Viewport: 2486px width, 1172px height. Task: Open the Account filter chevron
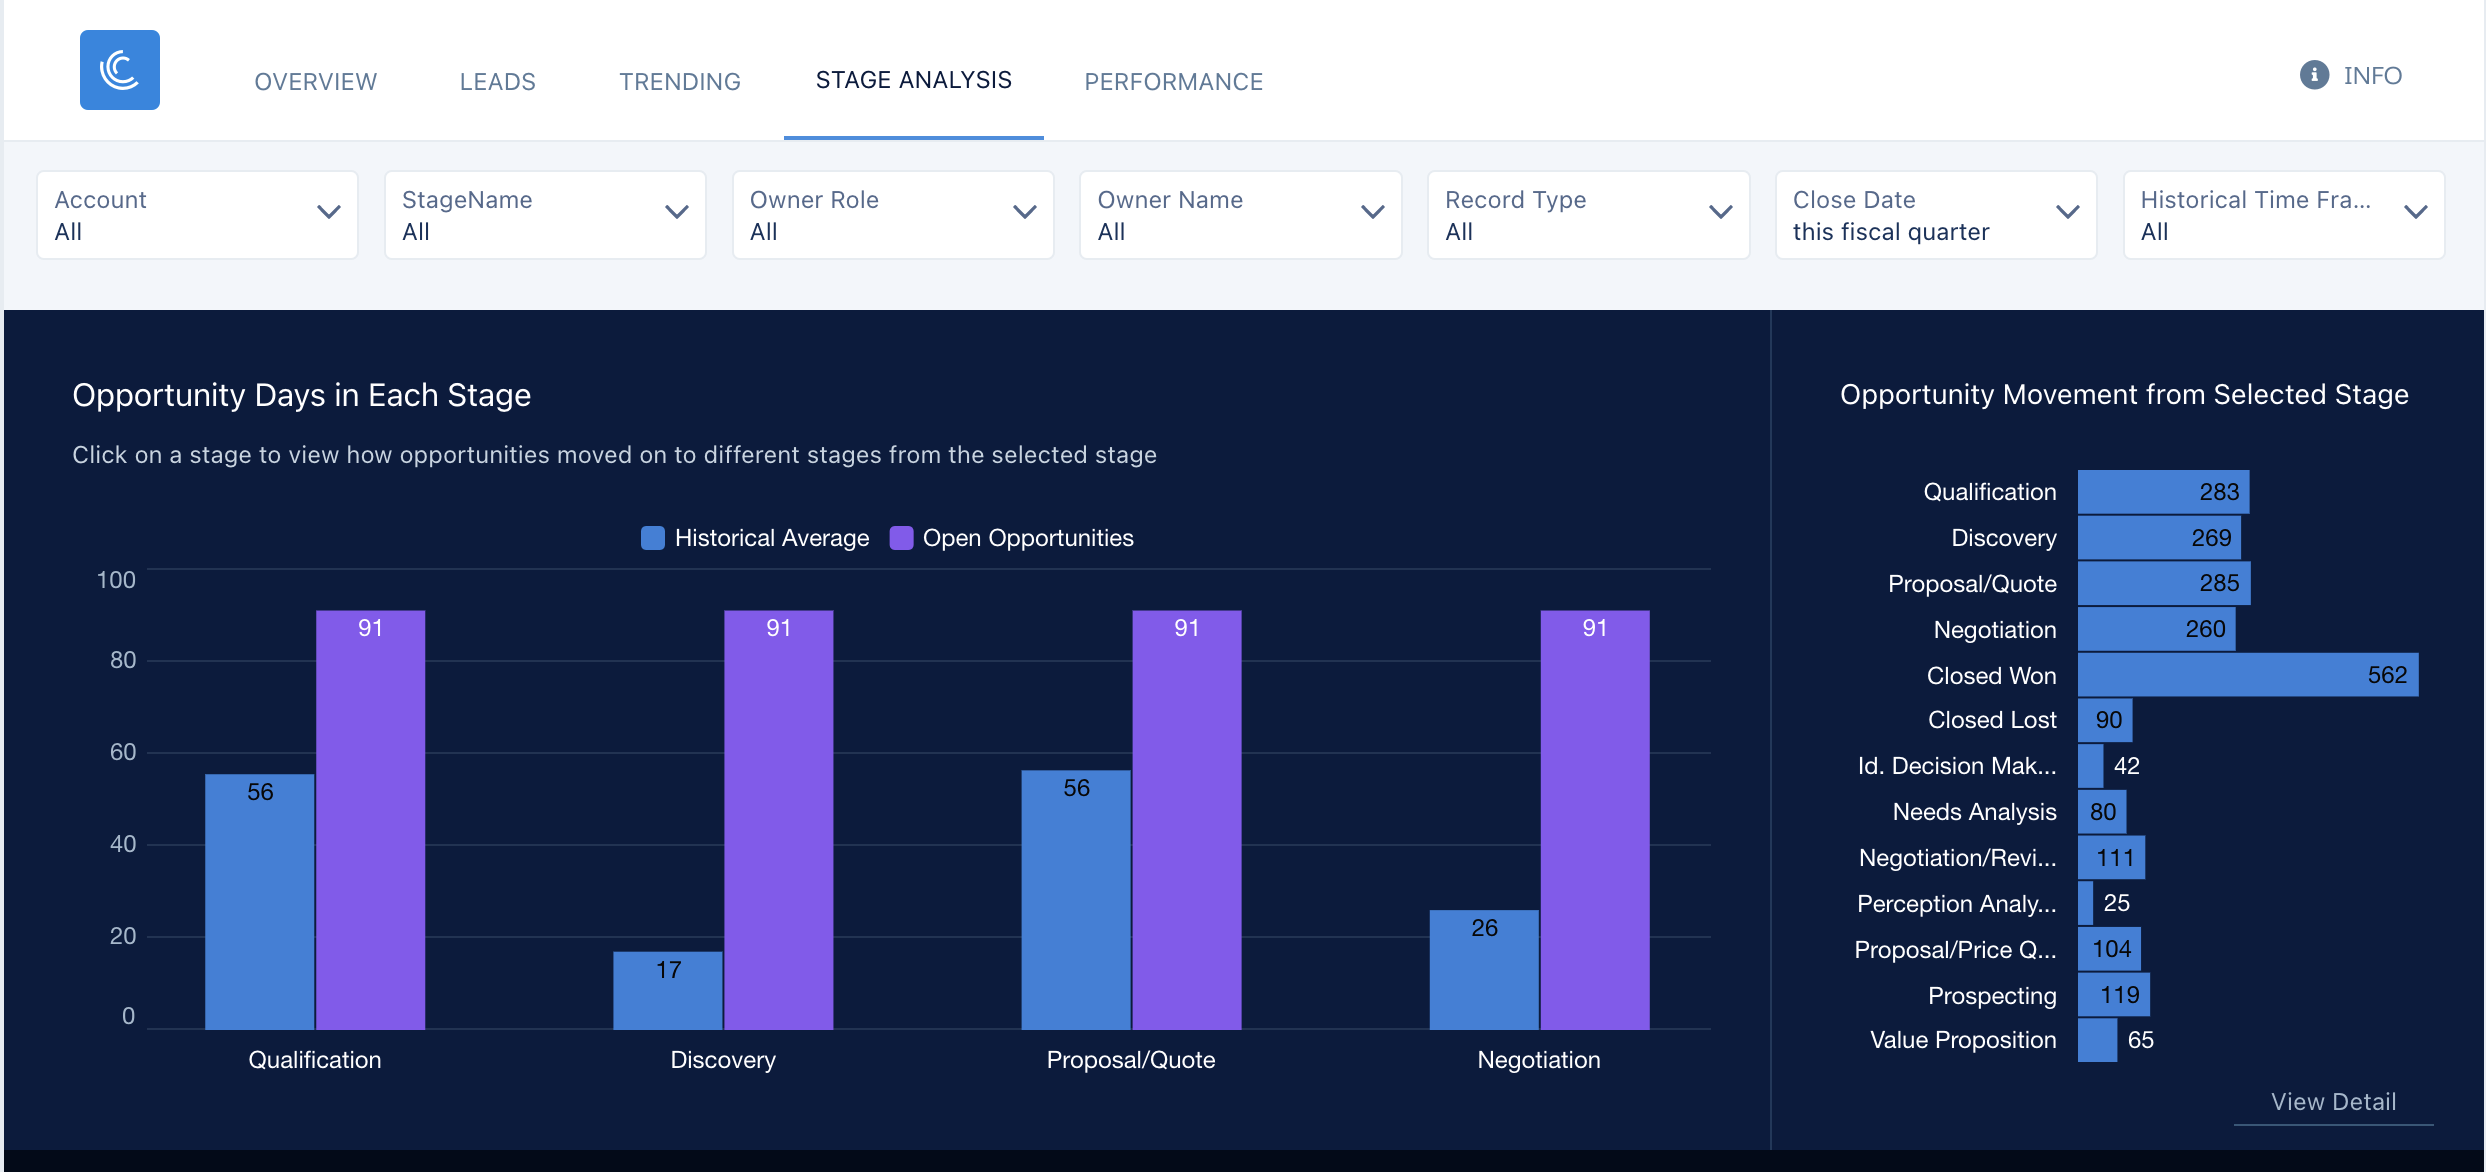(330, 212)
